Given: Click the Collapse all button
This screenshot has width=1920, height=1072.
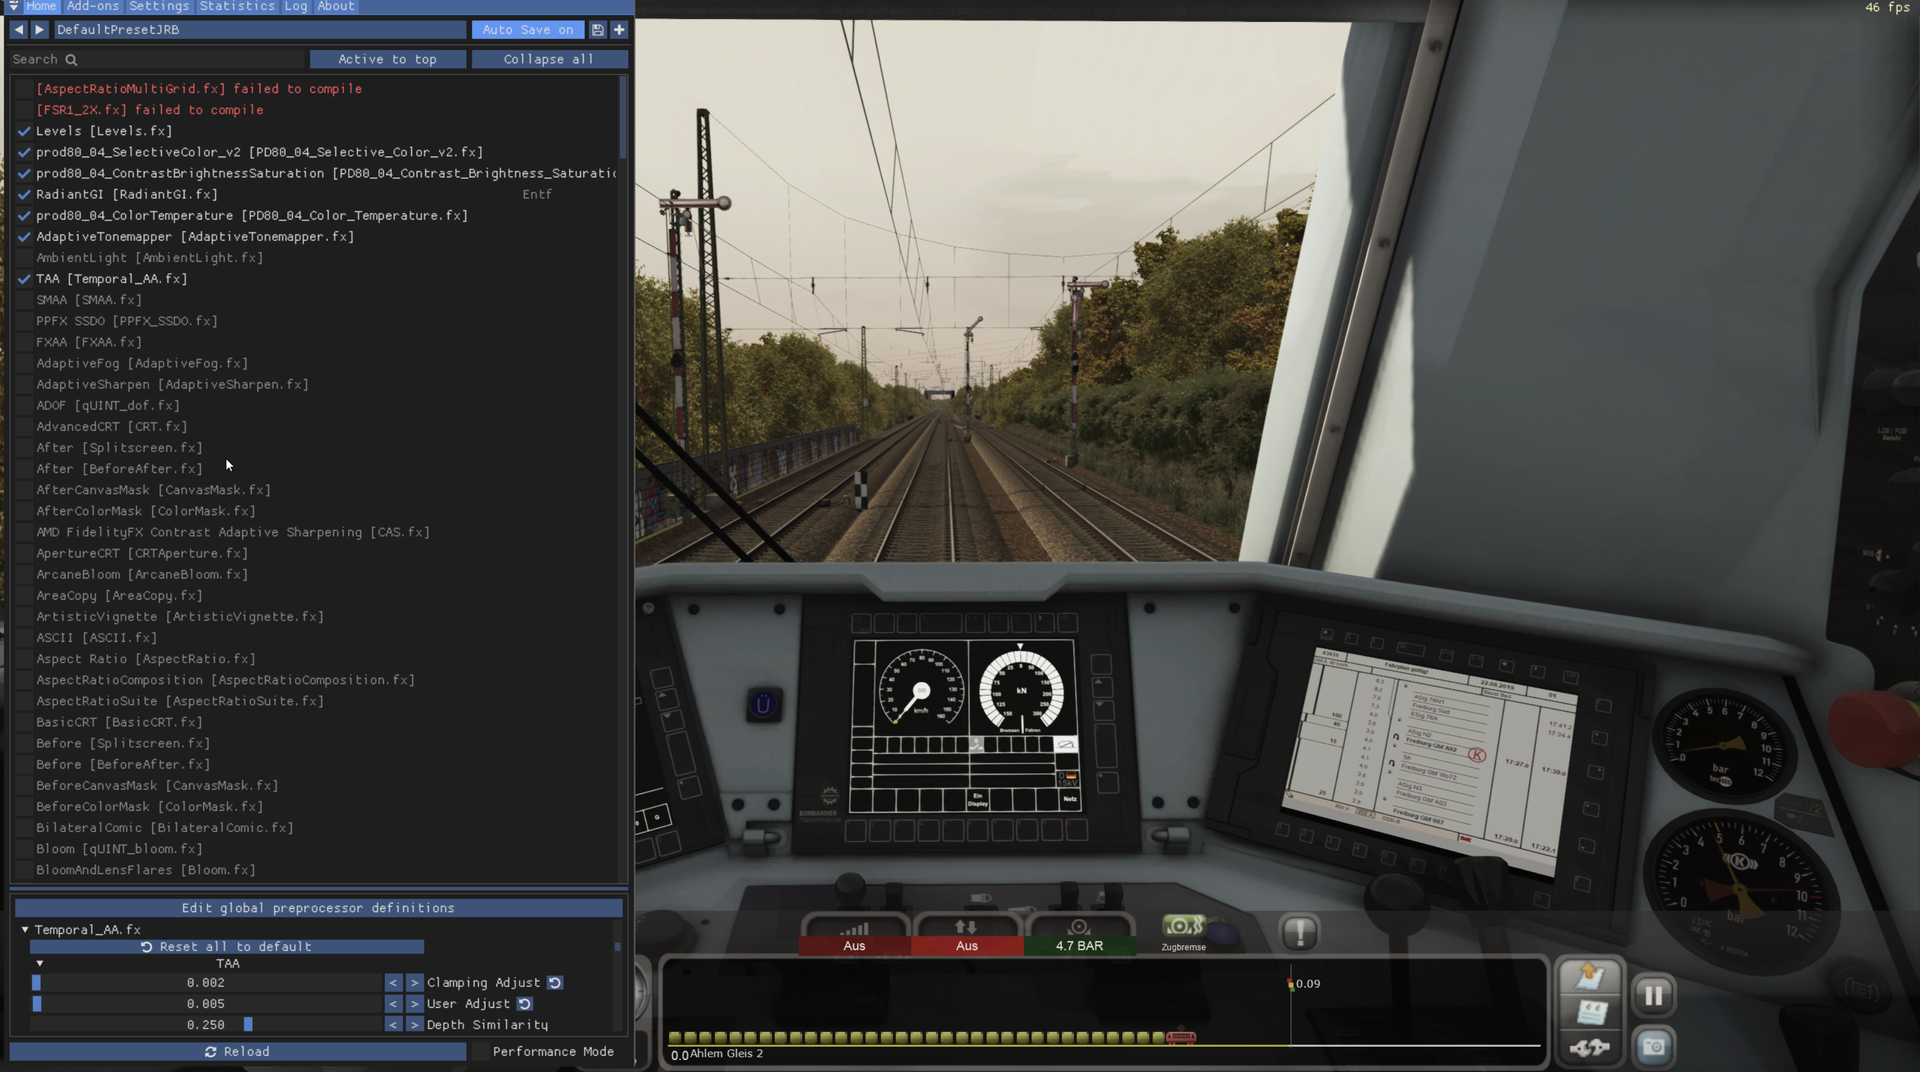Looking at the screenshot, I should pyautogui.click(x=549, y=60).
